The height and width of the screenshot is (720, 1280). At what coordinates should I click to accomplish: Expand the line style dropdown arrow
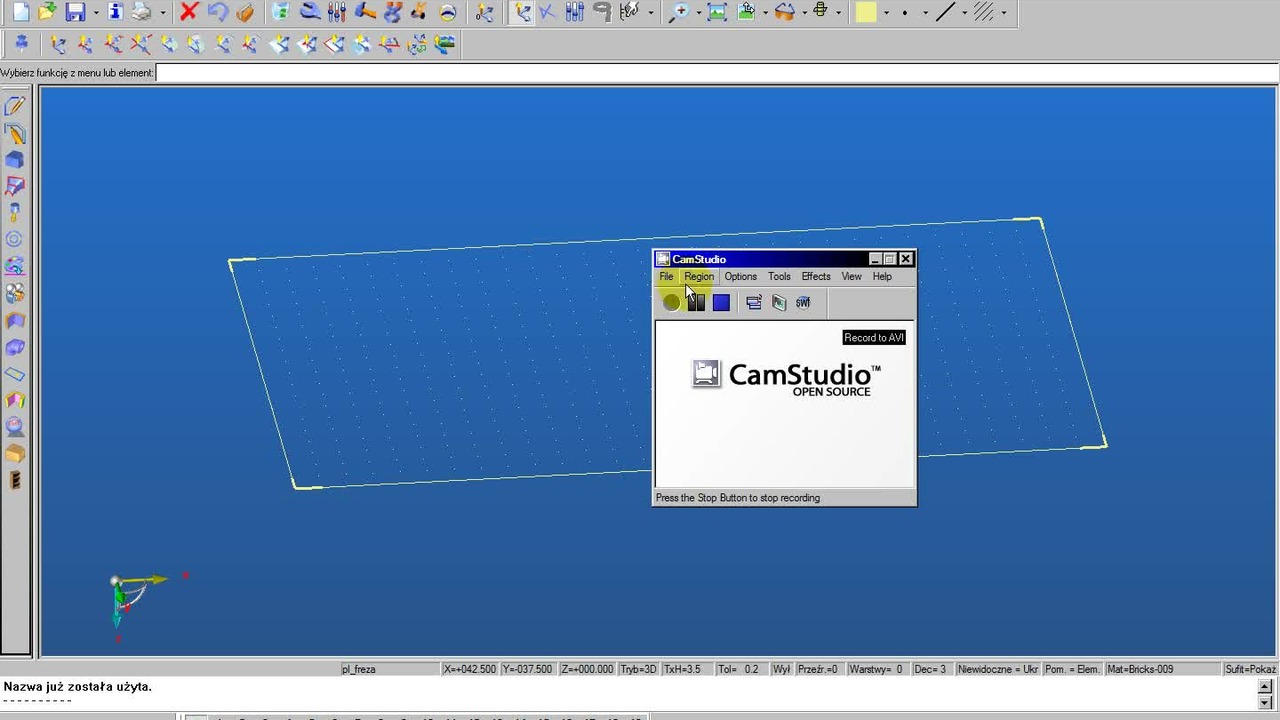coord(964,13)
